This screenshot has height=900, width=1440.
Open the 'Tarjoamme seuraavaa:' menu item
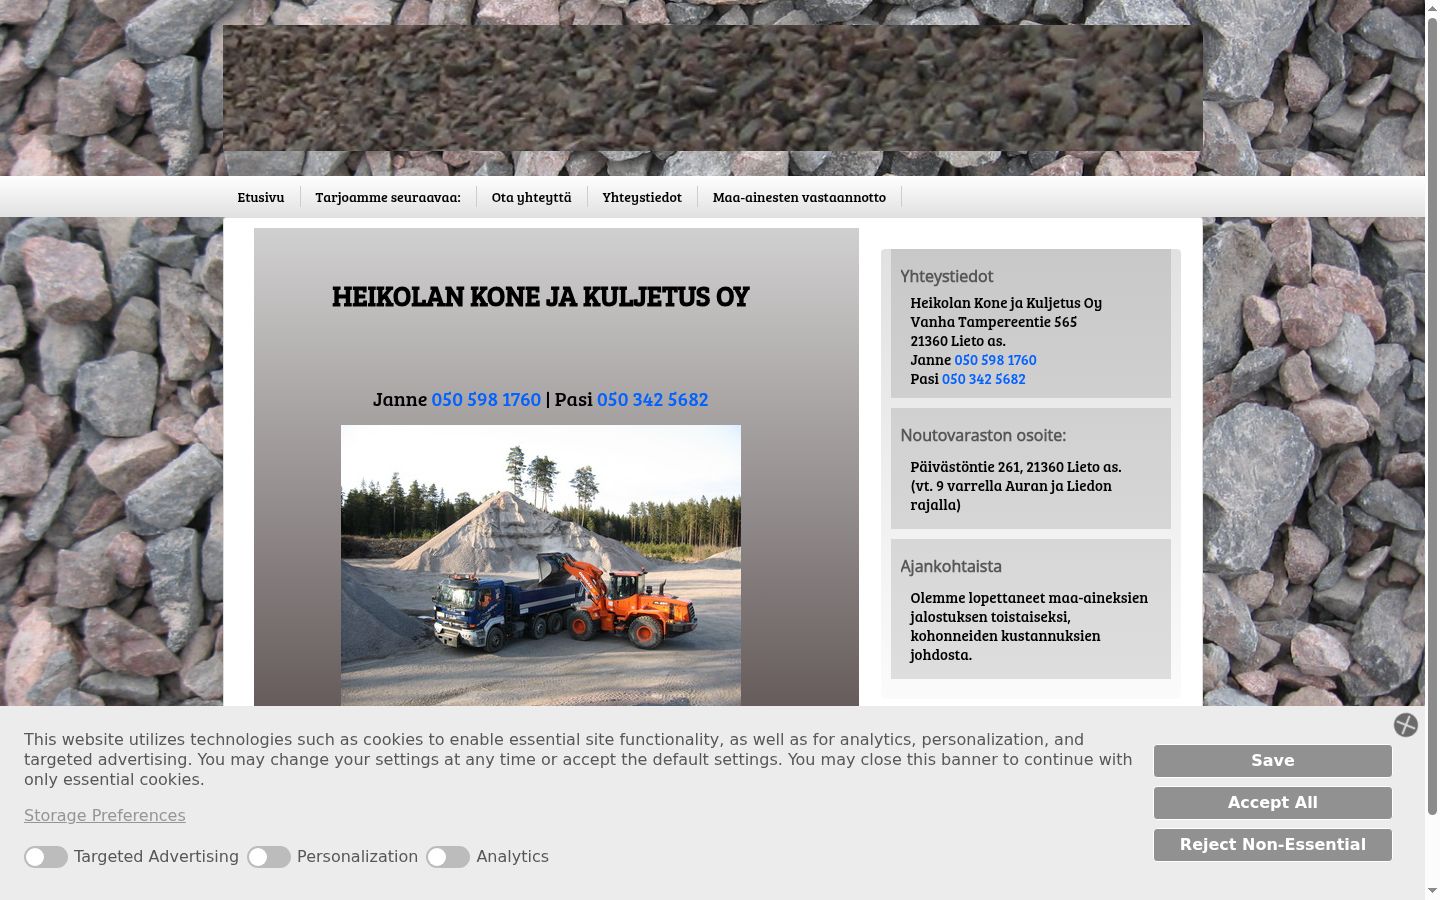pyautogui.click(x=388, y=197)
